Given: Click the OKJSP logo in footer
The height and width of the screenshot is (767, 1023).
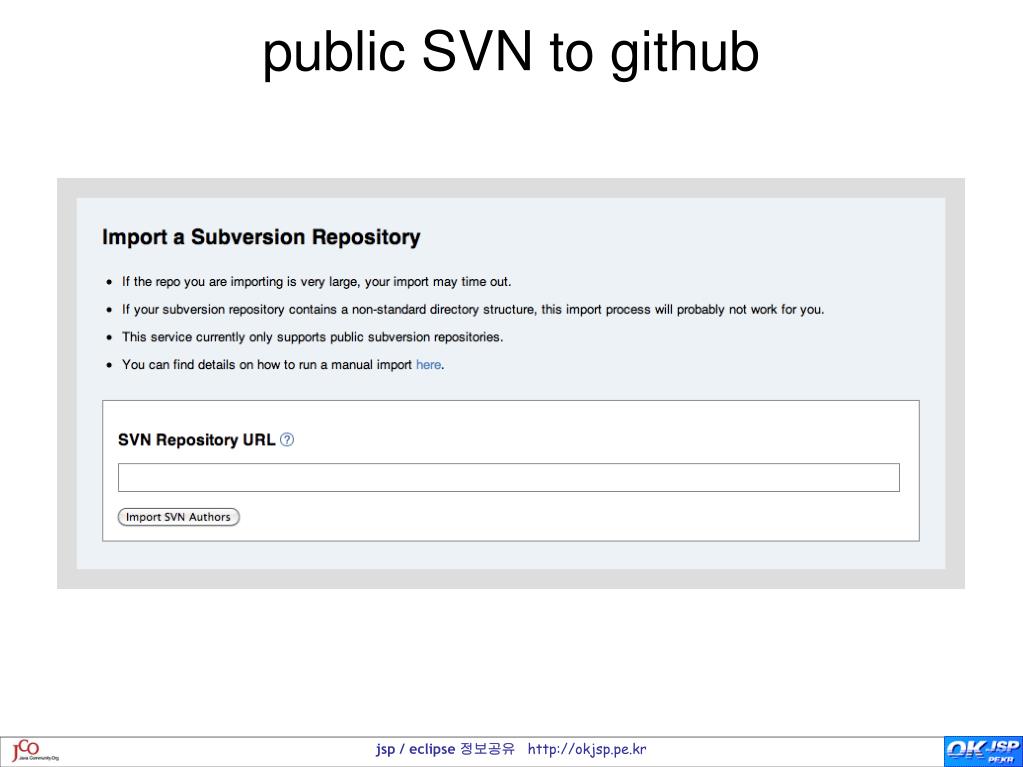Looking at the screenshot, I should tap(983, 752).
